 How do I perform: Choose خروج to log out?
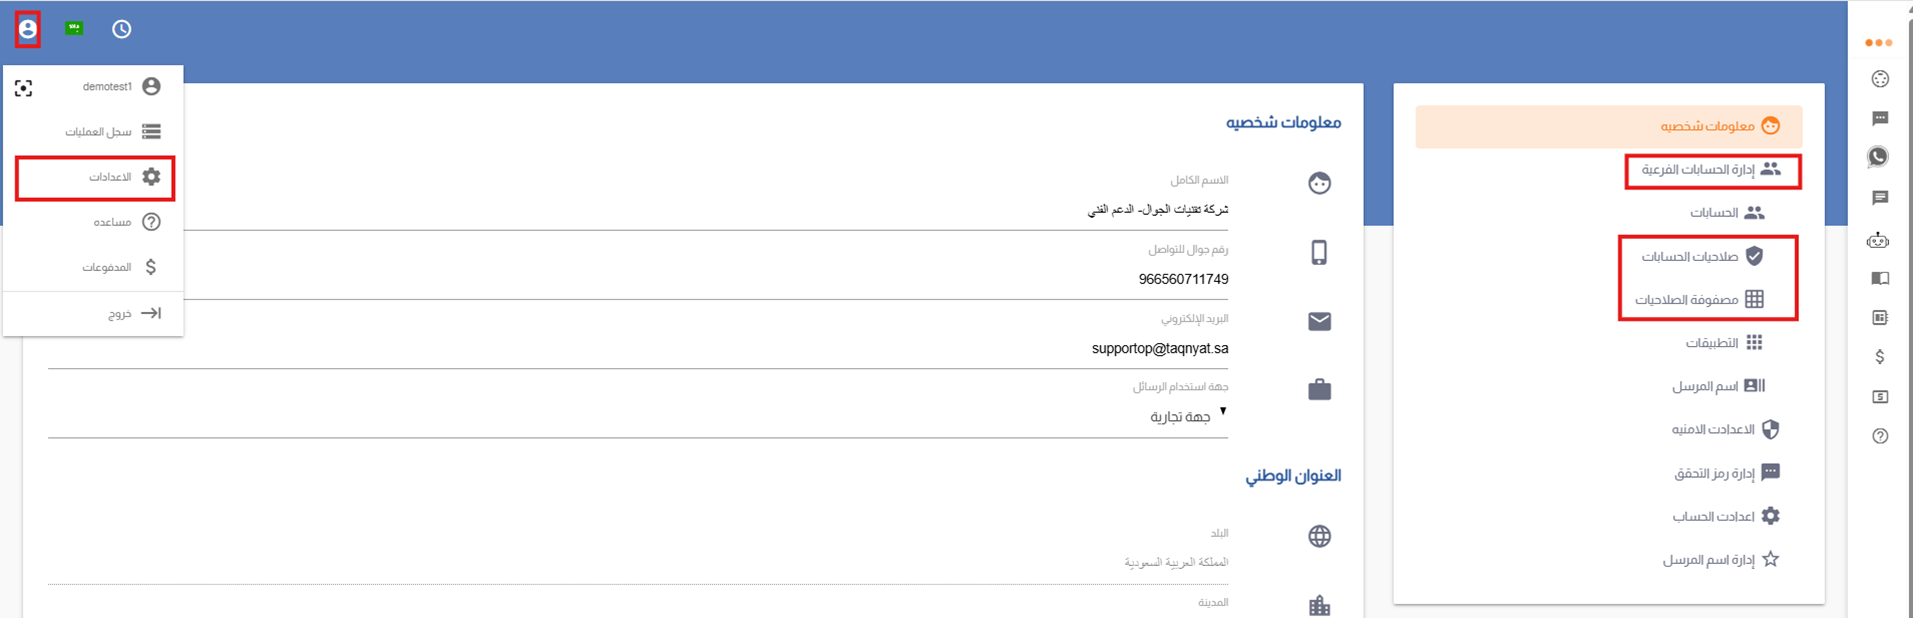(x=93, y=313)
